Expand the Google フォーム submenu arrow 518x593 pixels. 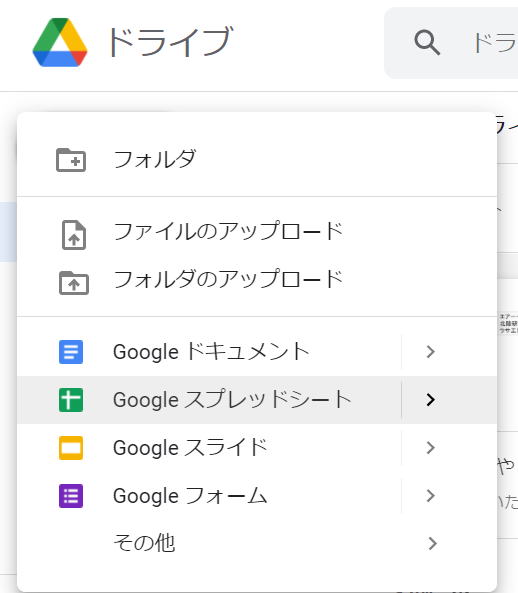coord(430,495)
